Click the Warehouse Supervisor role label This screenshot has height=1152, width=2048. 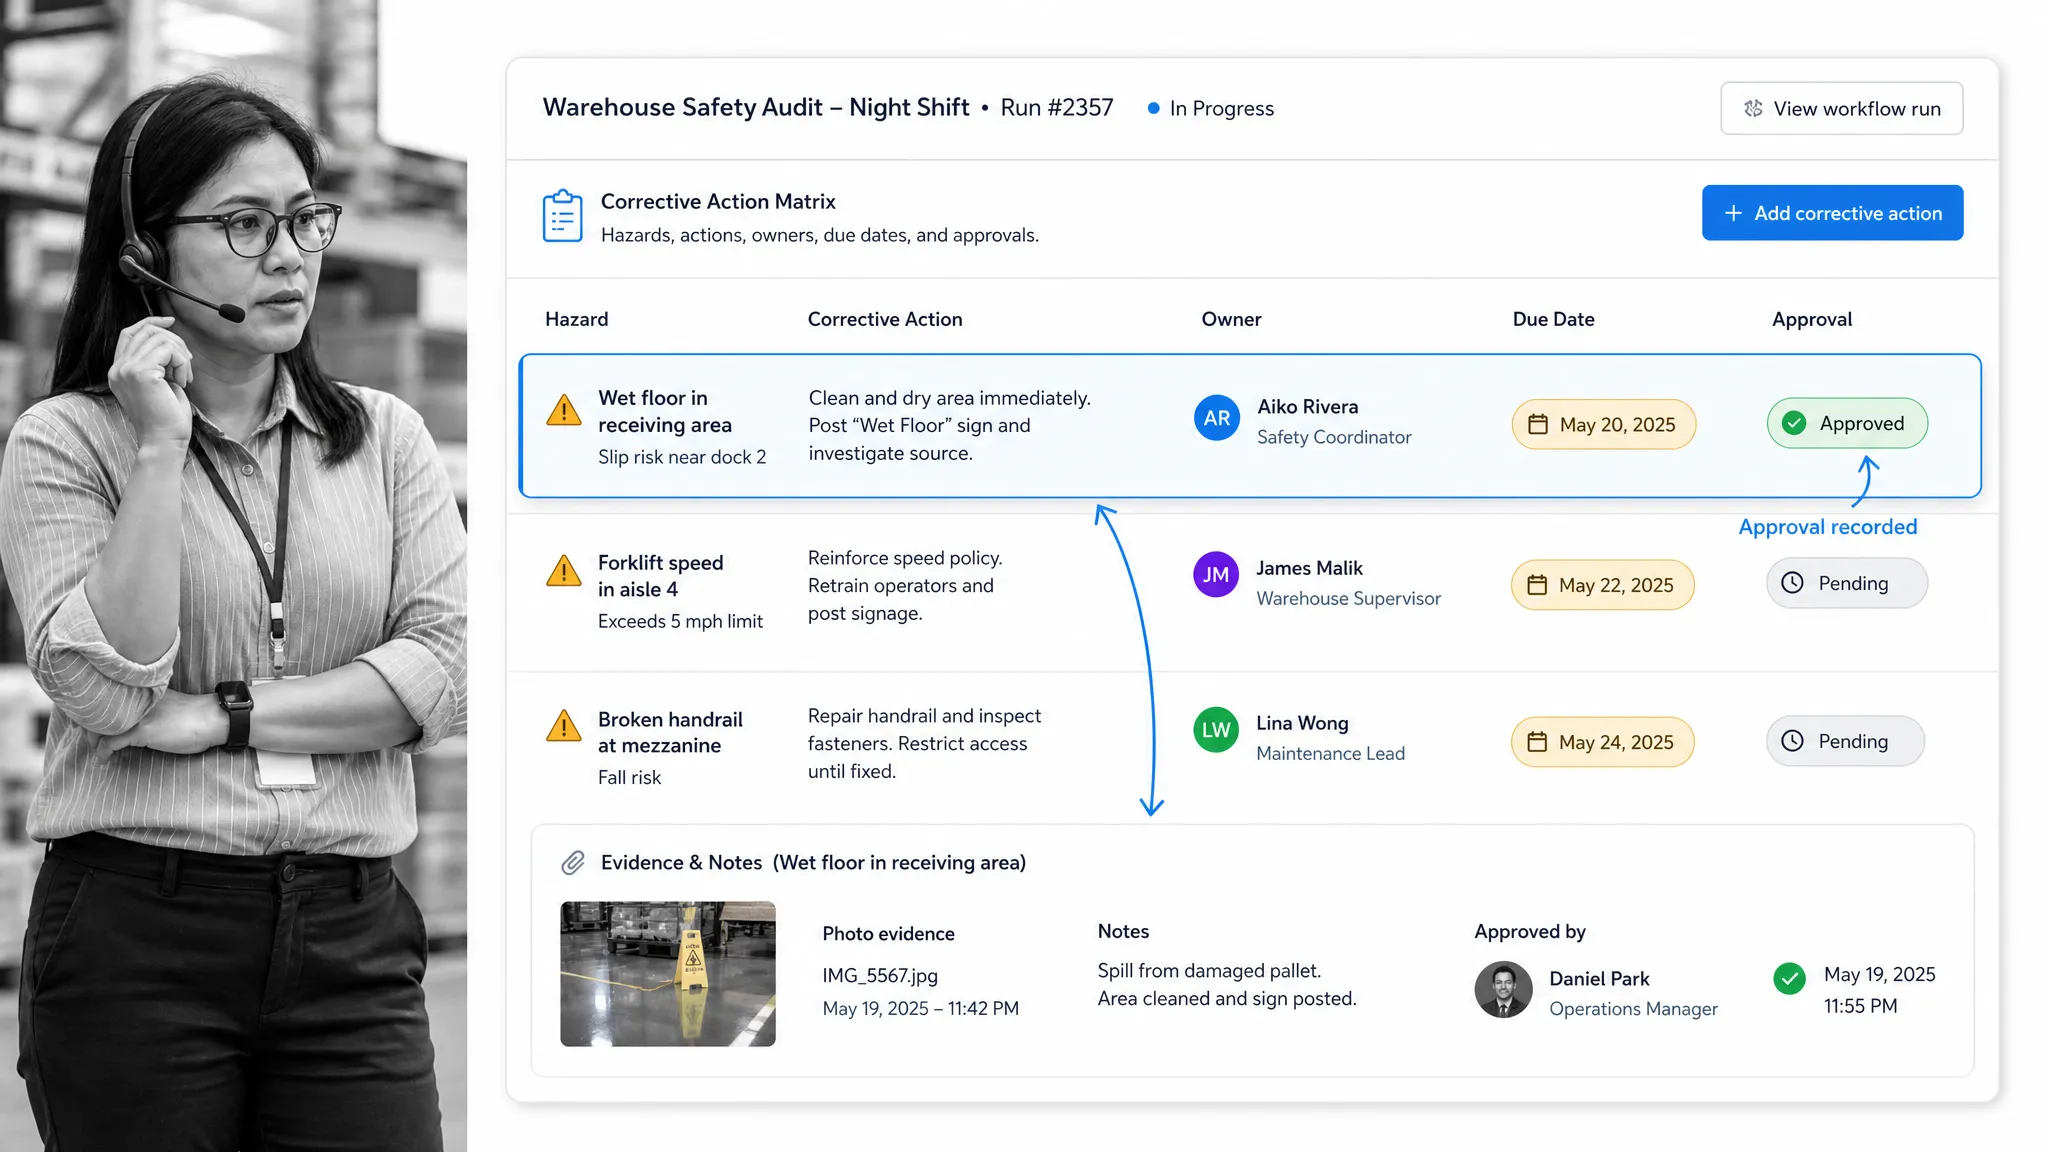click(1348, 598)
